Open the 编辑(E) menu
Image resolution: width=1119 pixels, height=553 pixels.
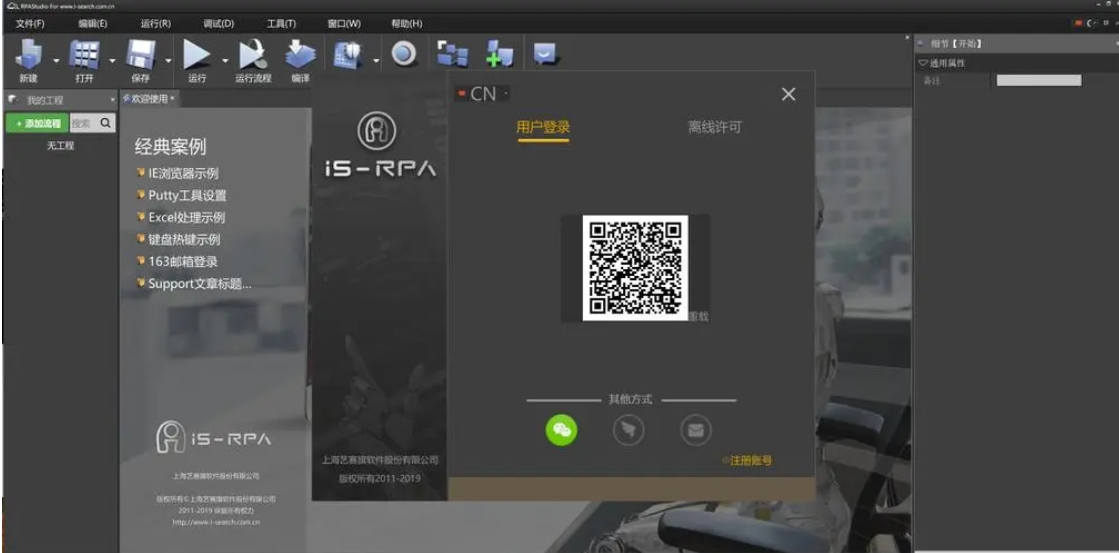pos(93,24)
